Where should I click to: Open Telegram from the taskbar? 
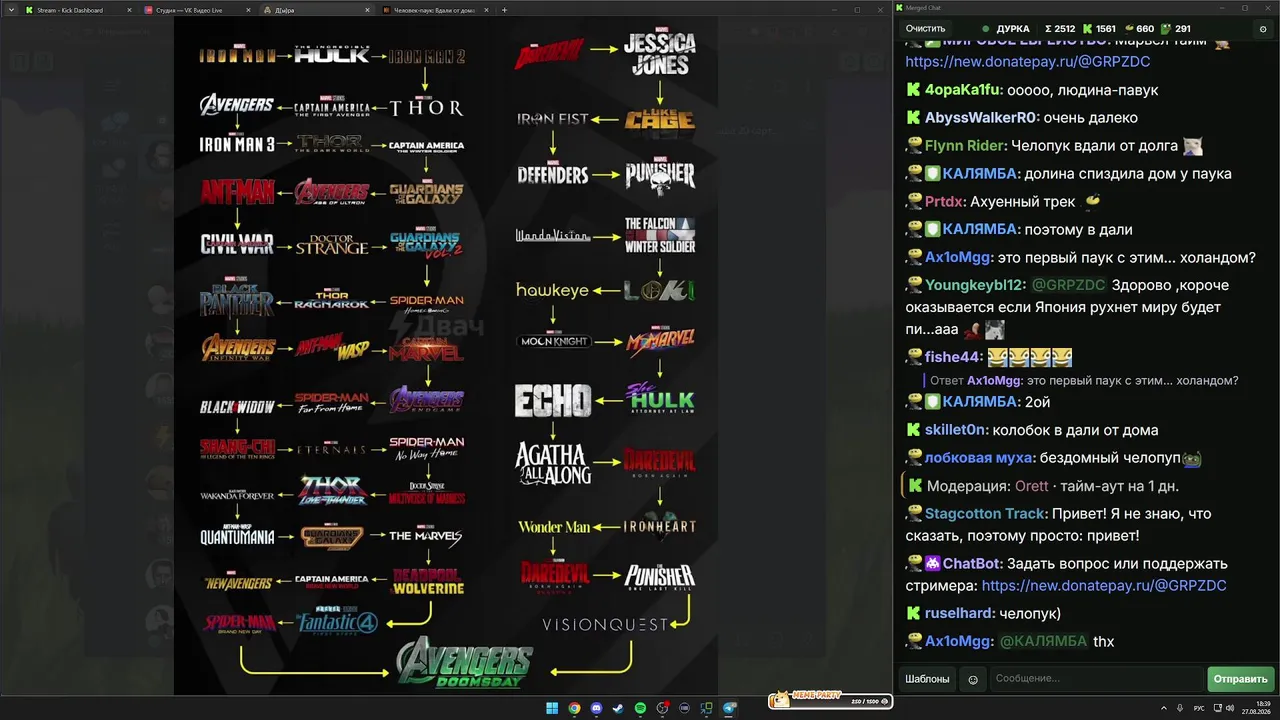pos(729,709)
